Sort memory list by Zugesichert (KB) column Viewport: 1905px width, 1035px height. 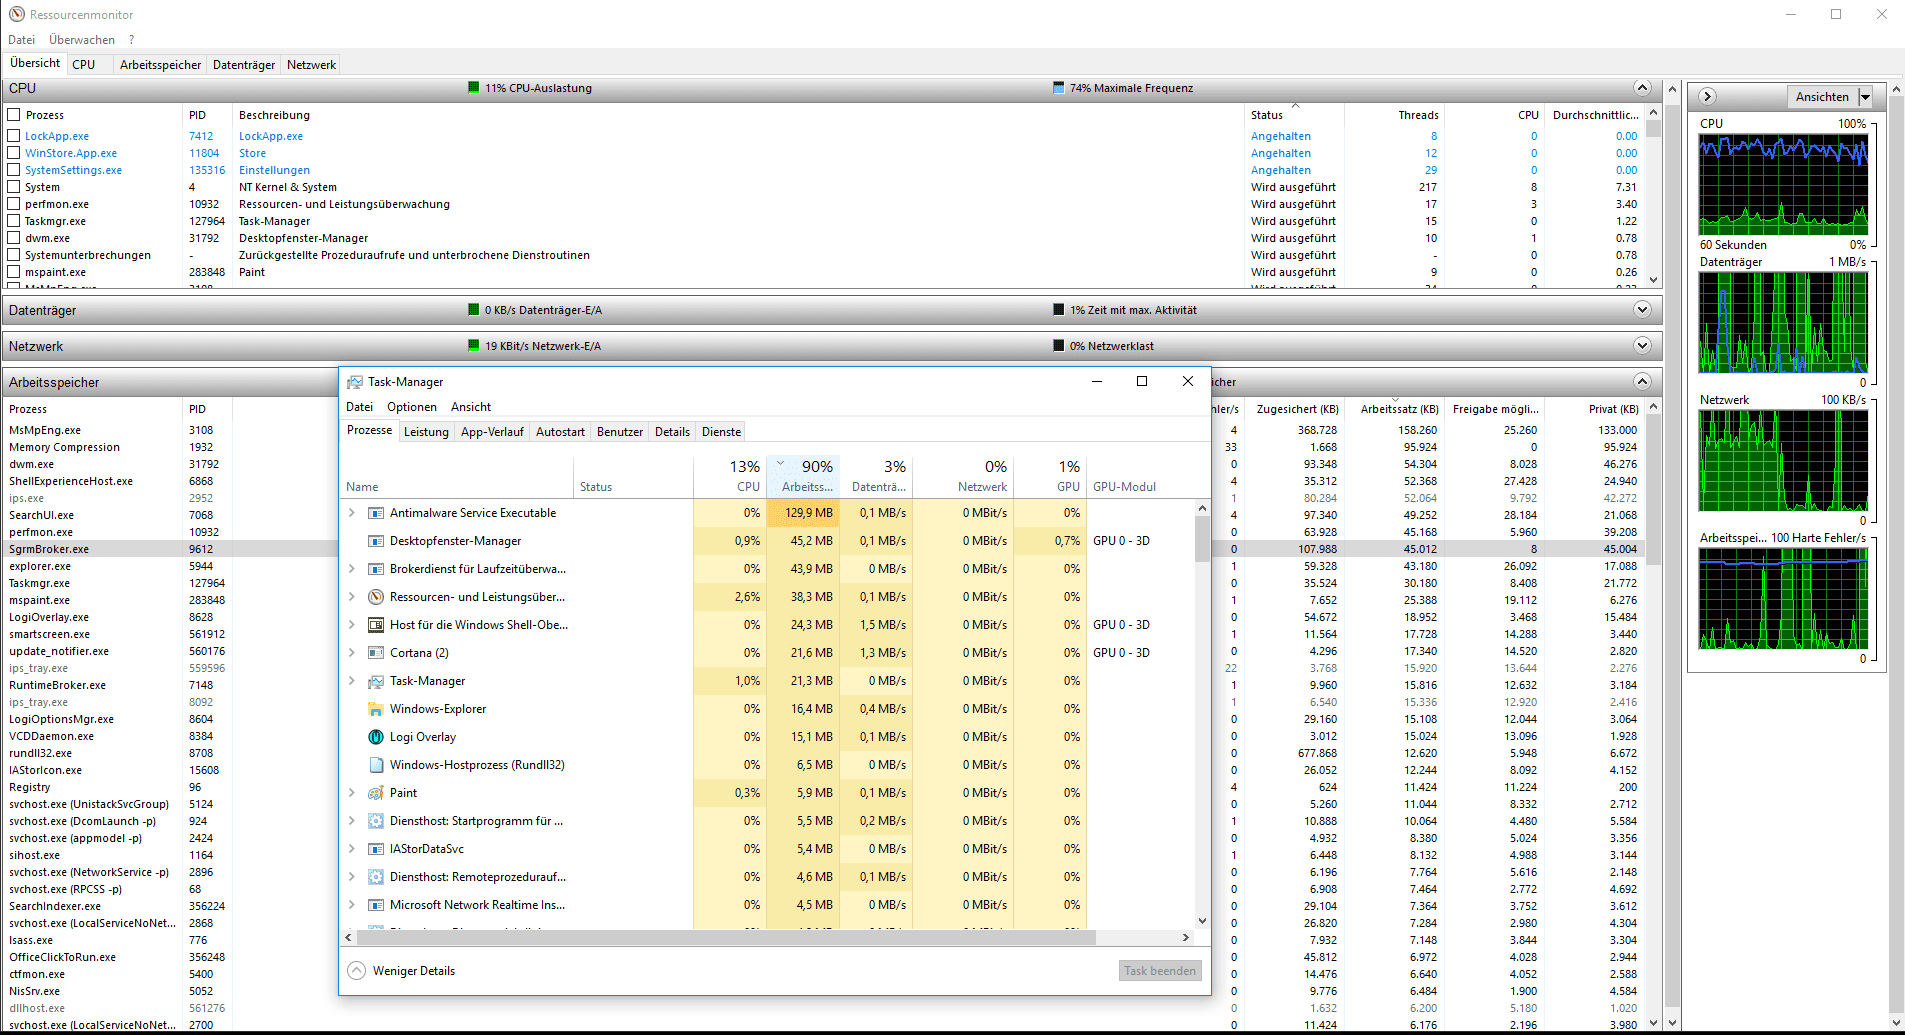click(x=1296, y=409)
